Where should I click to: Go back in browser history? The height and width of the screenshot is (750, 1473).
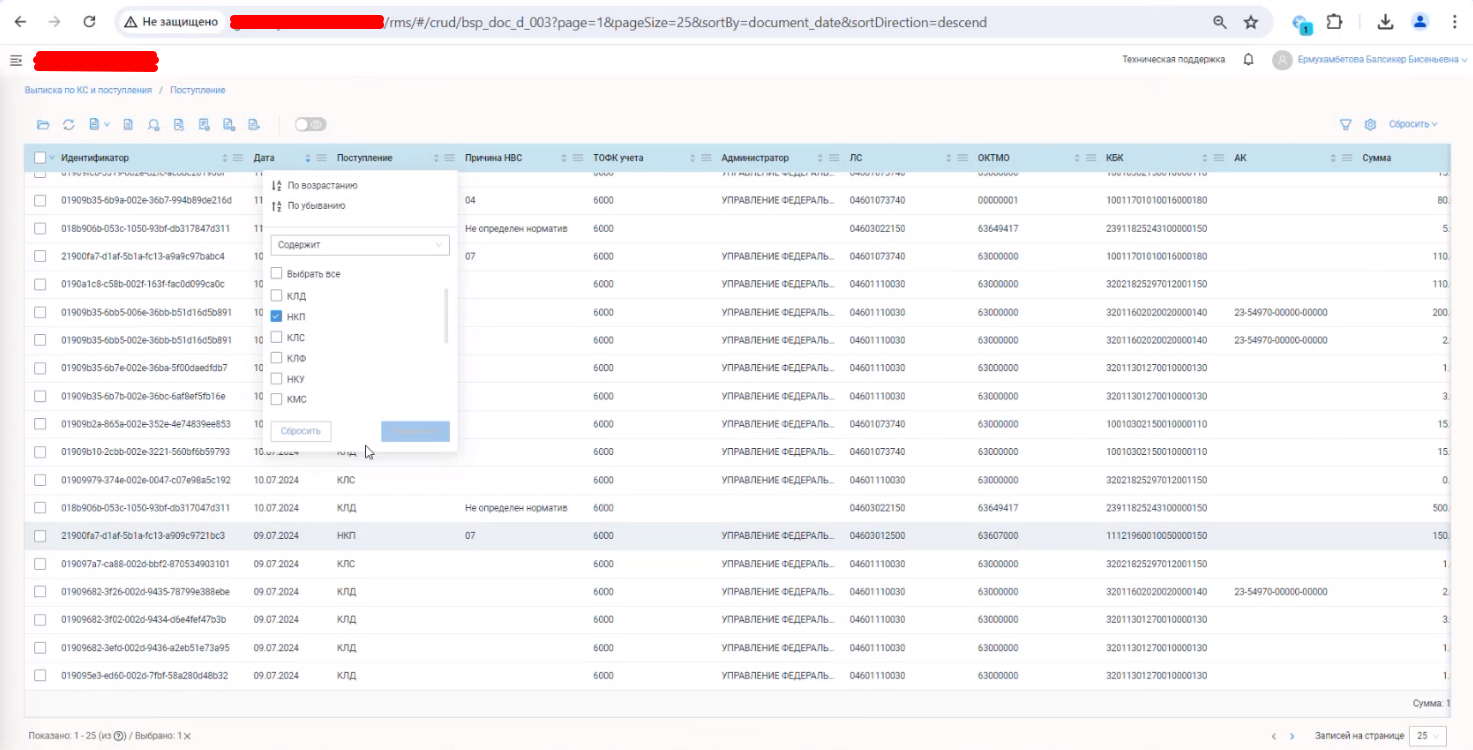coord(20,22)
